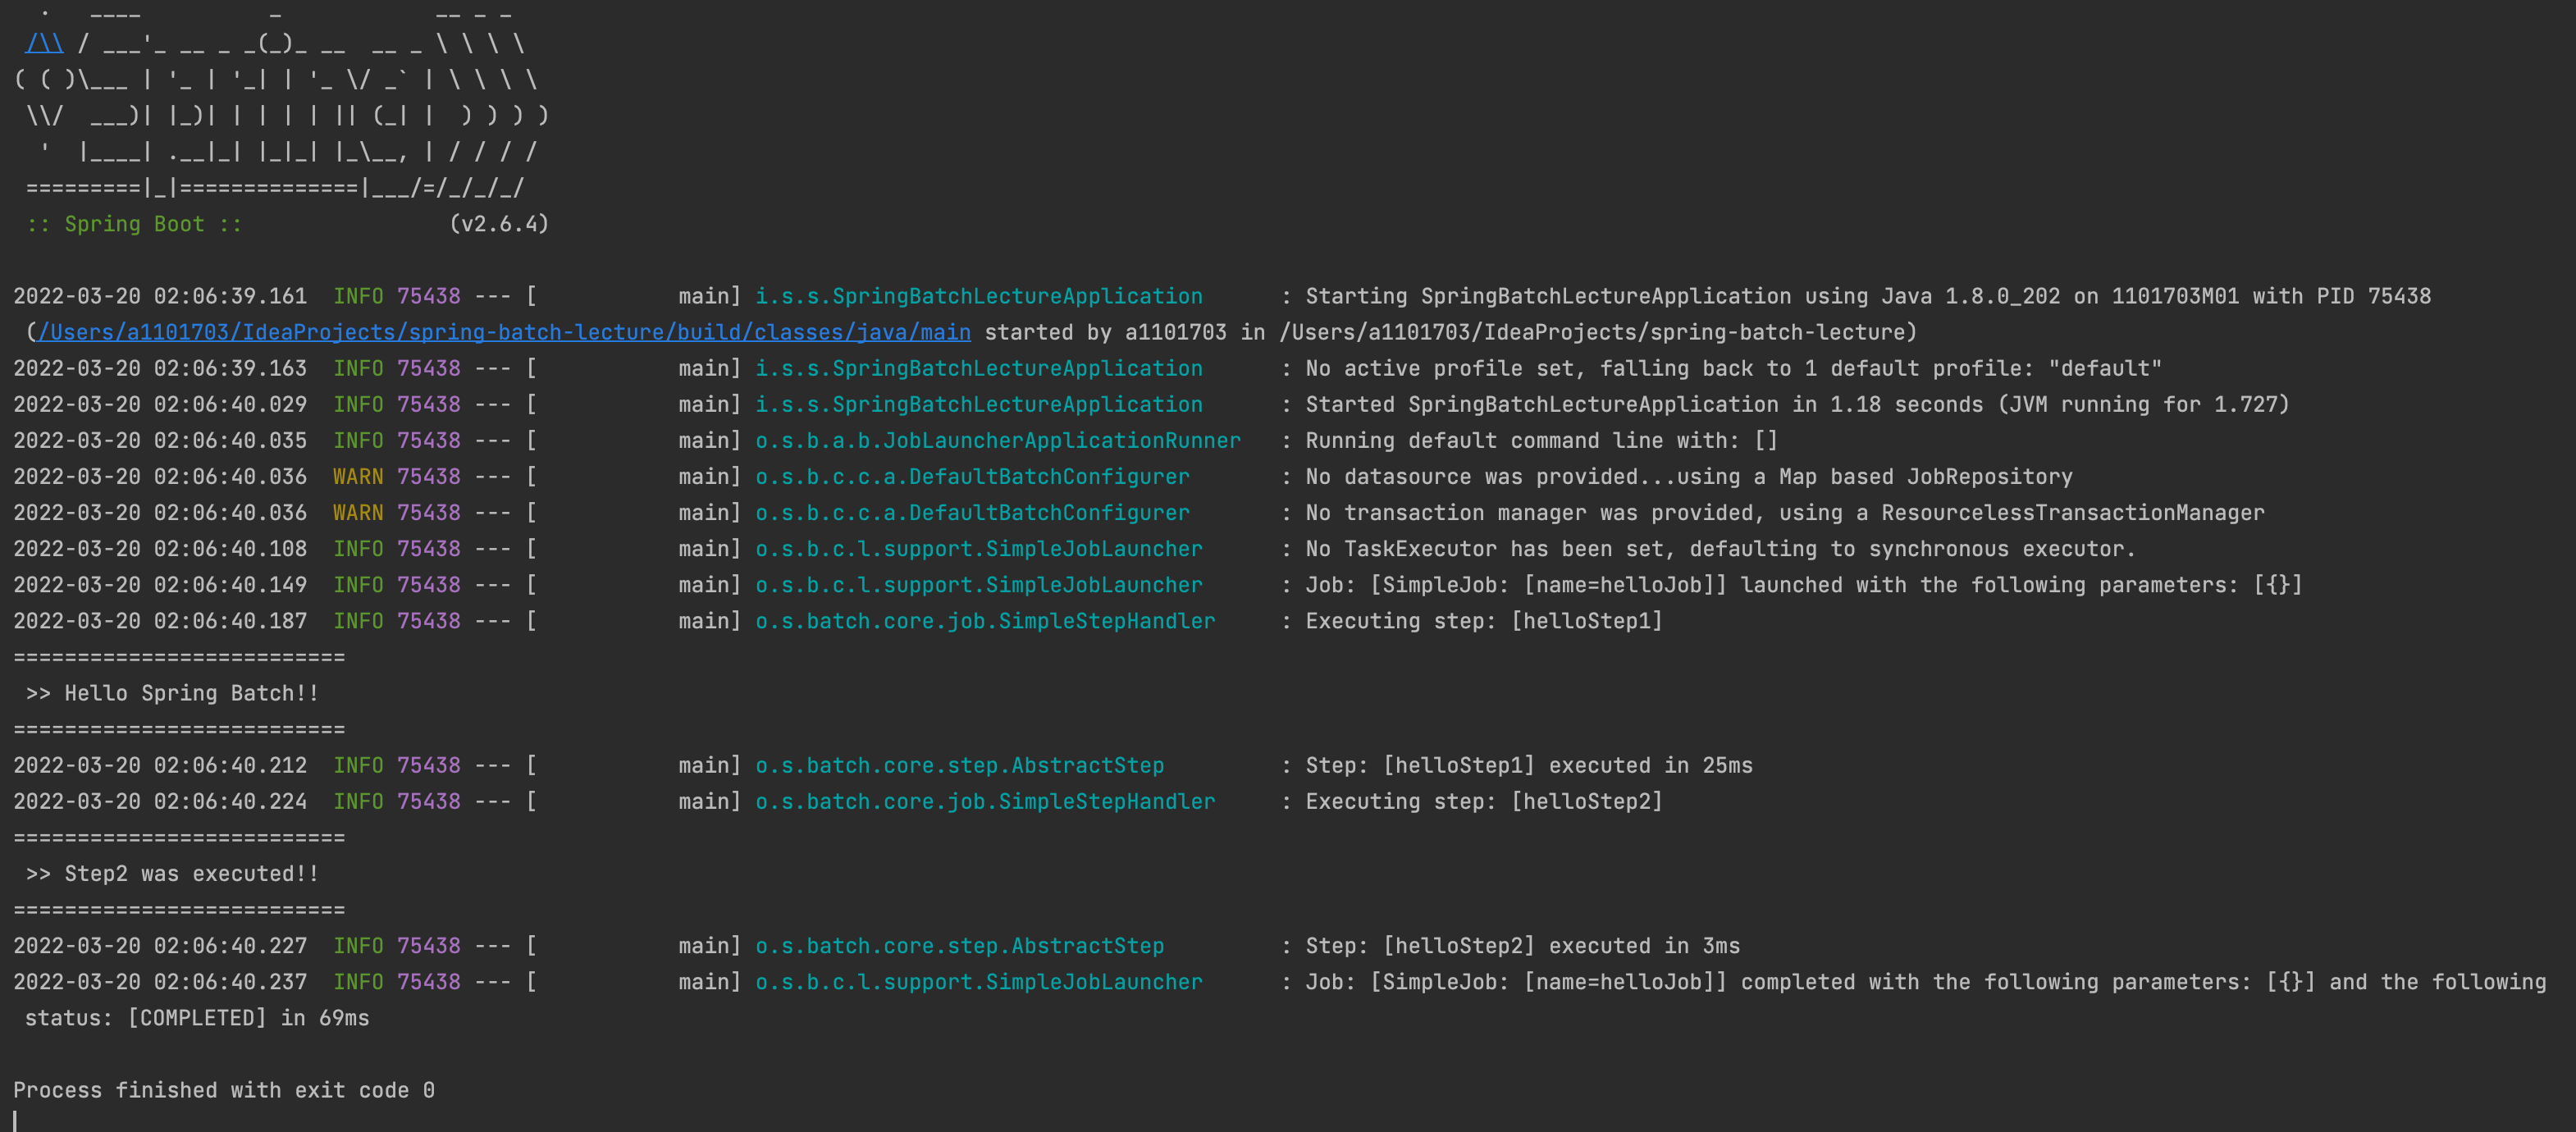Click the 'Executing step: [helloStep1]' message
This screenshot has height=1132, width=2576.
coord(1483,621)
